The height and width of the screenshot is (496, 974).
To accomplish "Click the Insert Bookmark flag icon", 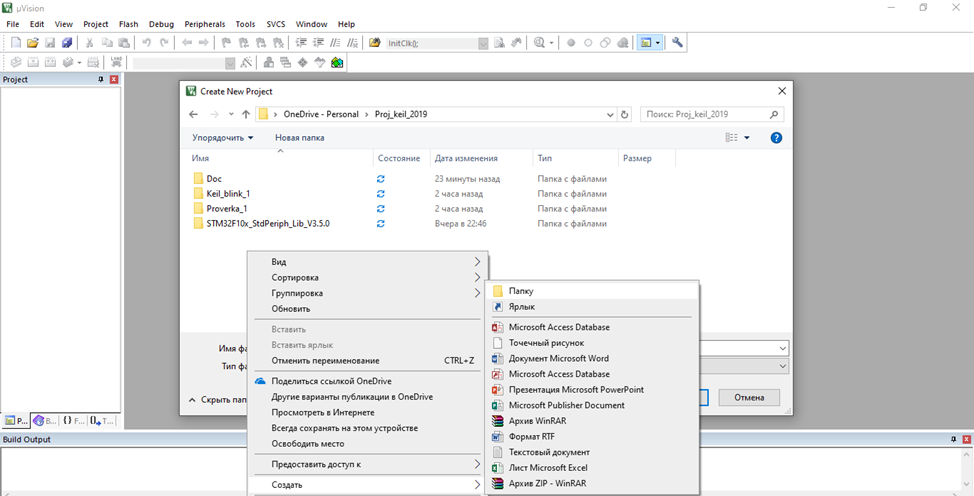I will pyautogui.click(x=227, y=43).
